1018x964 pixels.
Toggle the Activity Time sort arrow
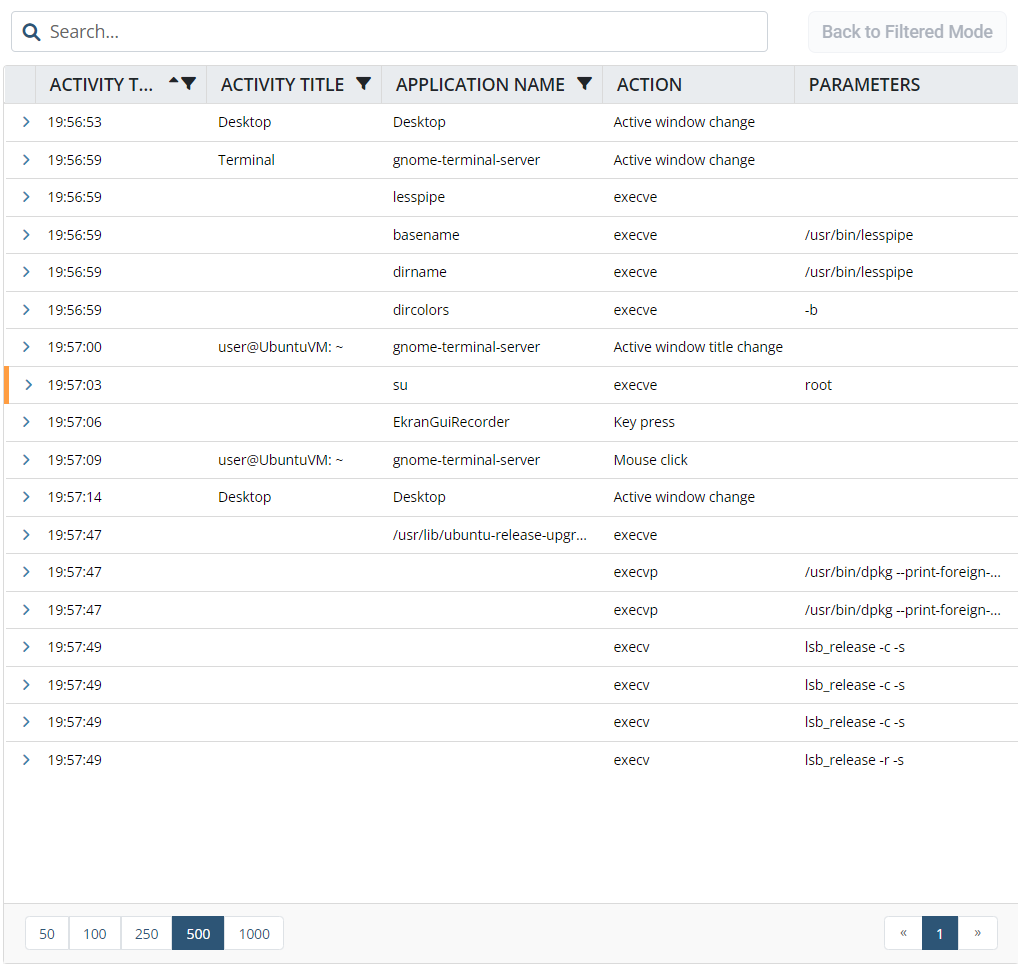[x=174, y=81]
